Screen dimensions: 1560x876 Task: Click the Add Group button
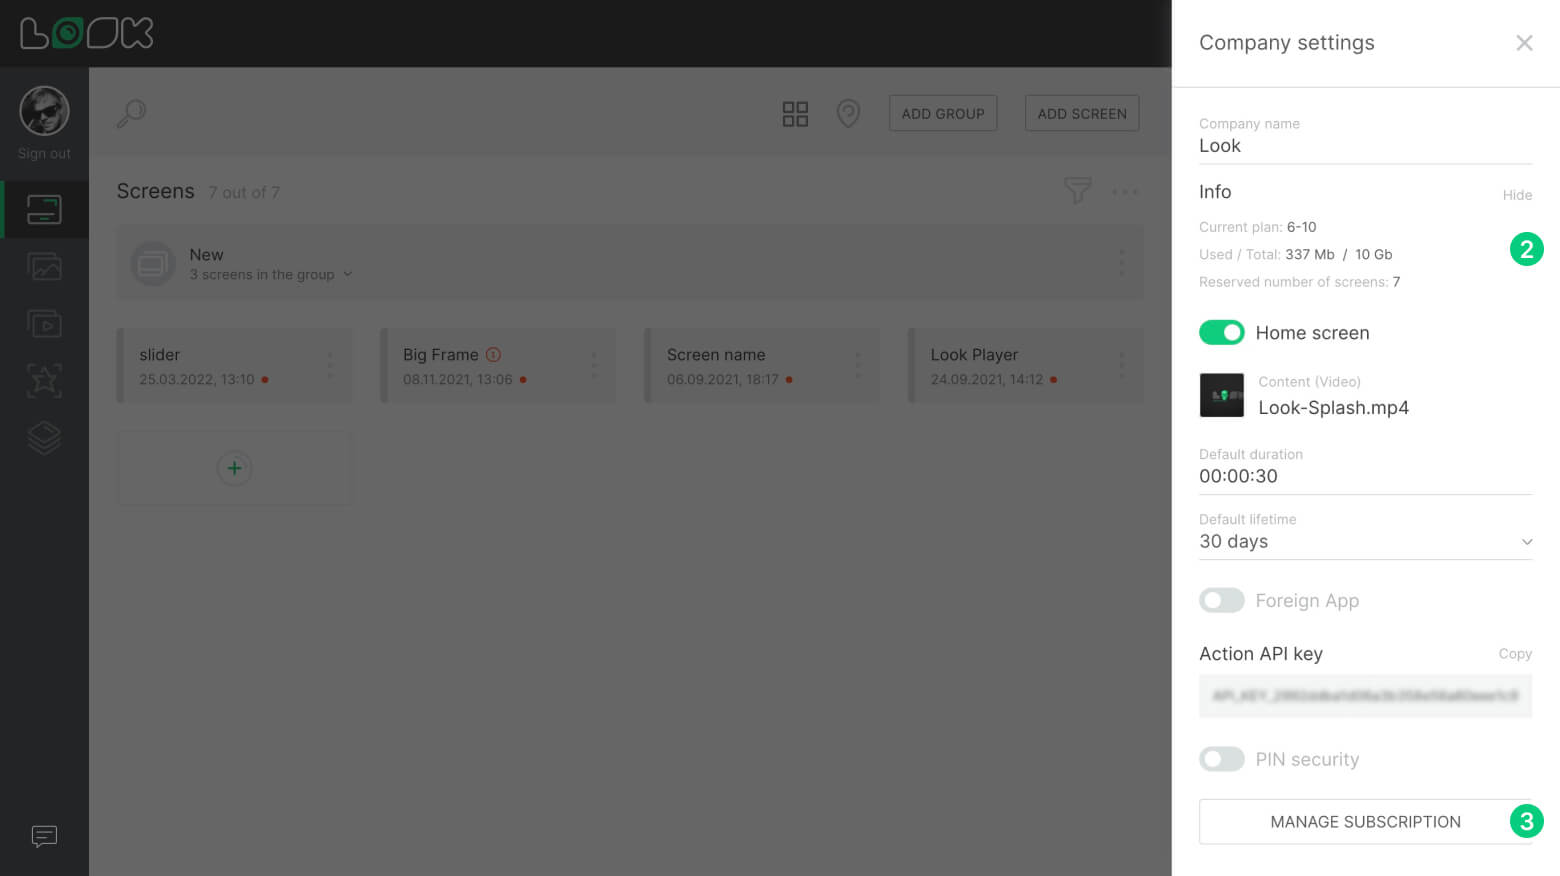(942, 114)
